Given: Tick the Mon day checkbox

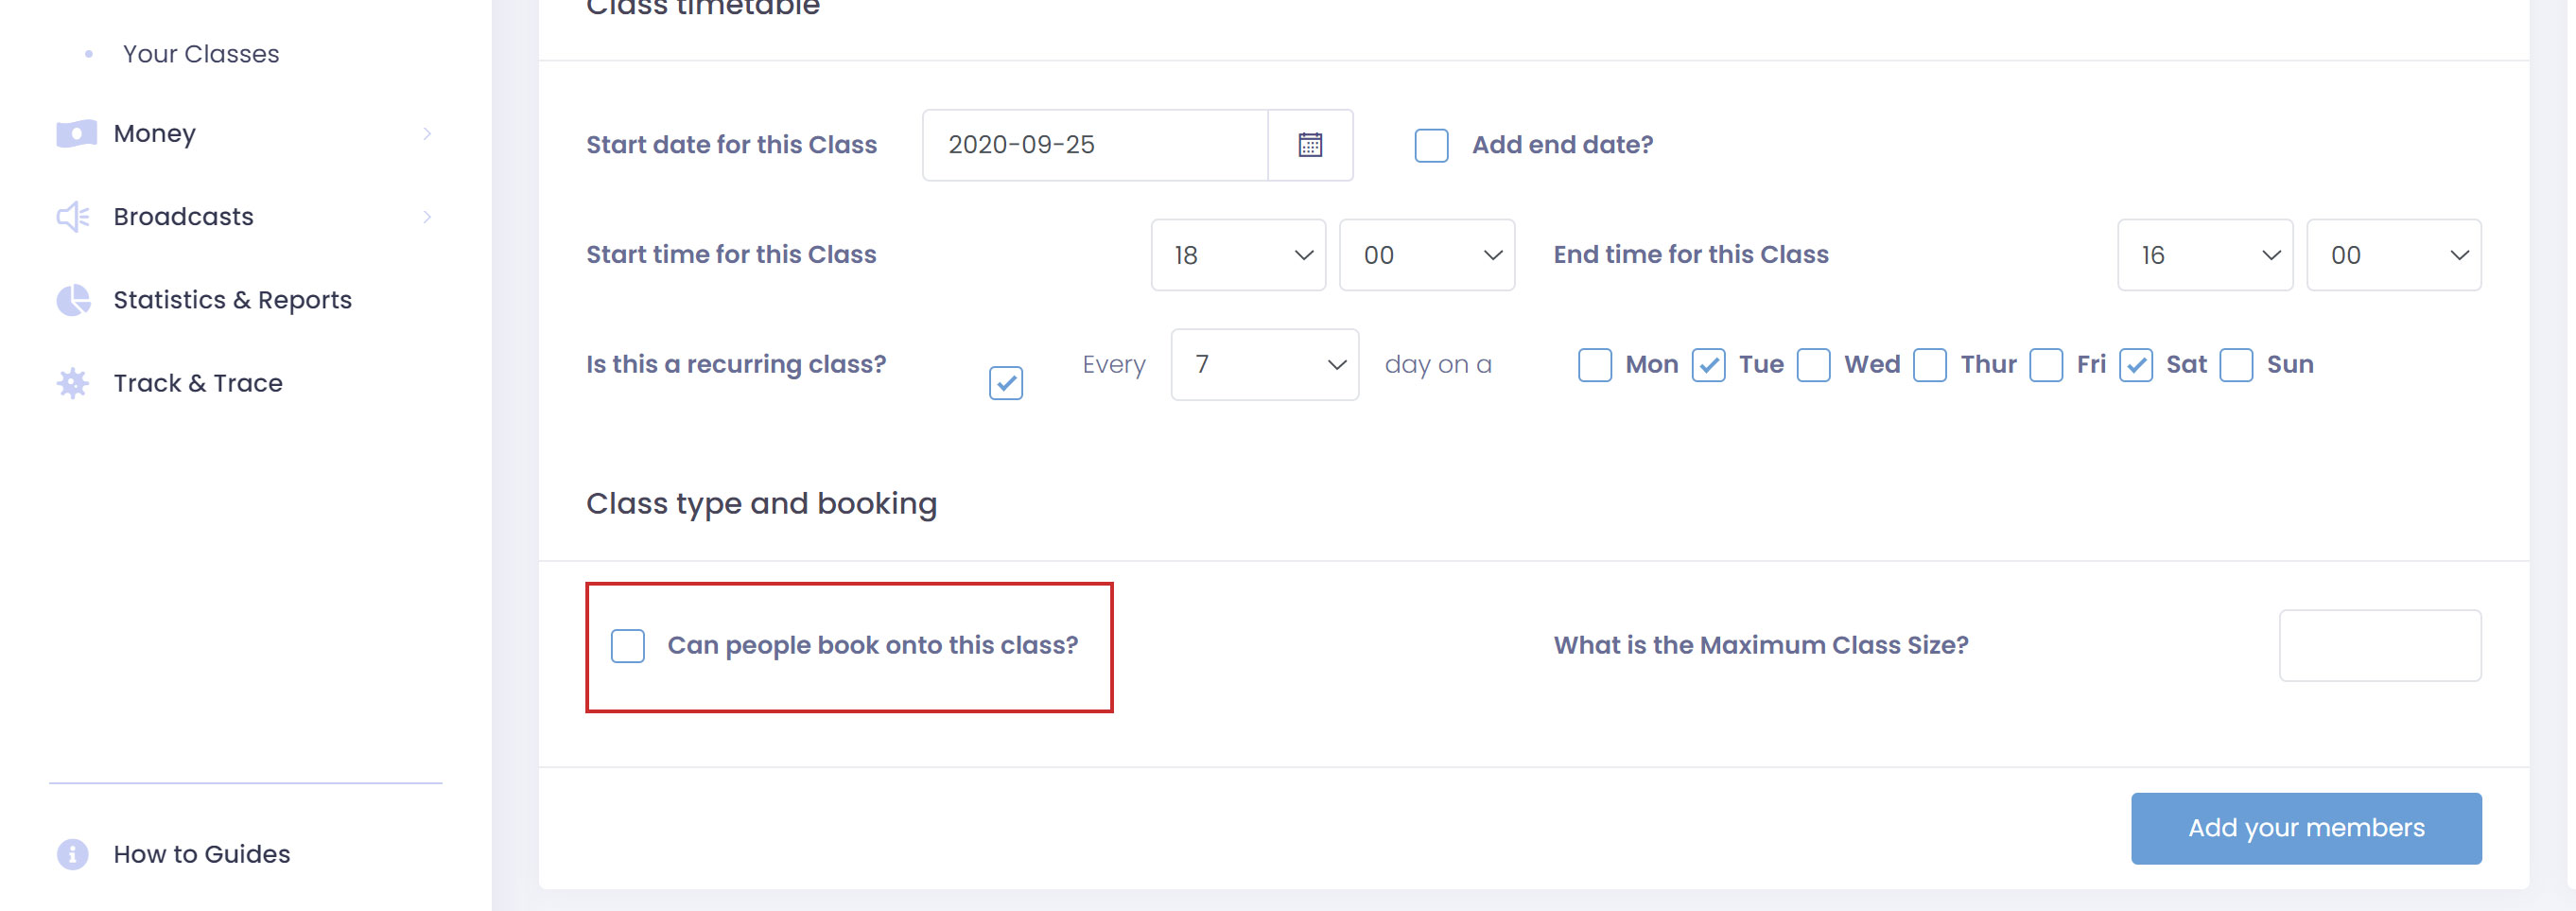Looking at the screenshot, I should tap(1594, 365).
